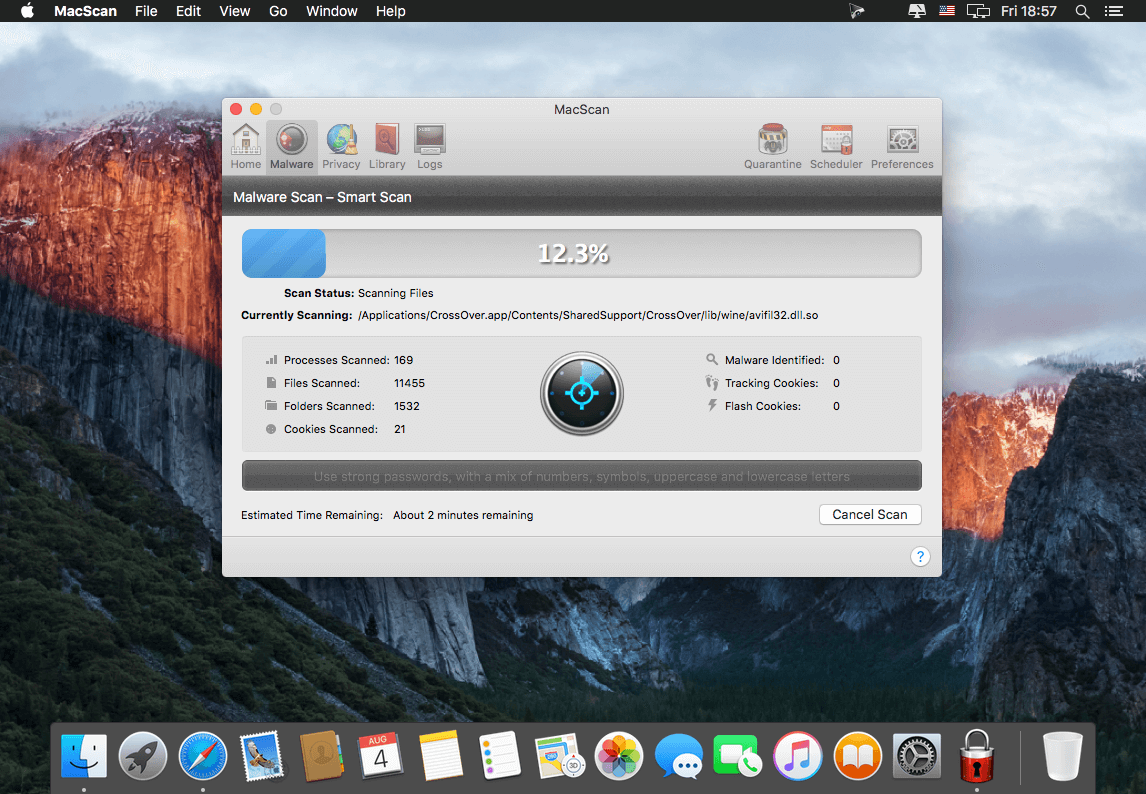
Task: Open Calendar from the Dock
Action: point(380,756)
